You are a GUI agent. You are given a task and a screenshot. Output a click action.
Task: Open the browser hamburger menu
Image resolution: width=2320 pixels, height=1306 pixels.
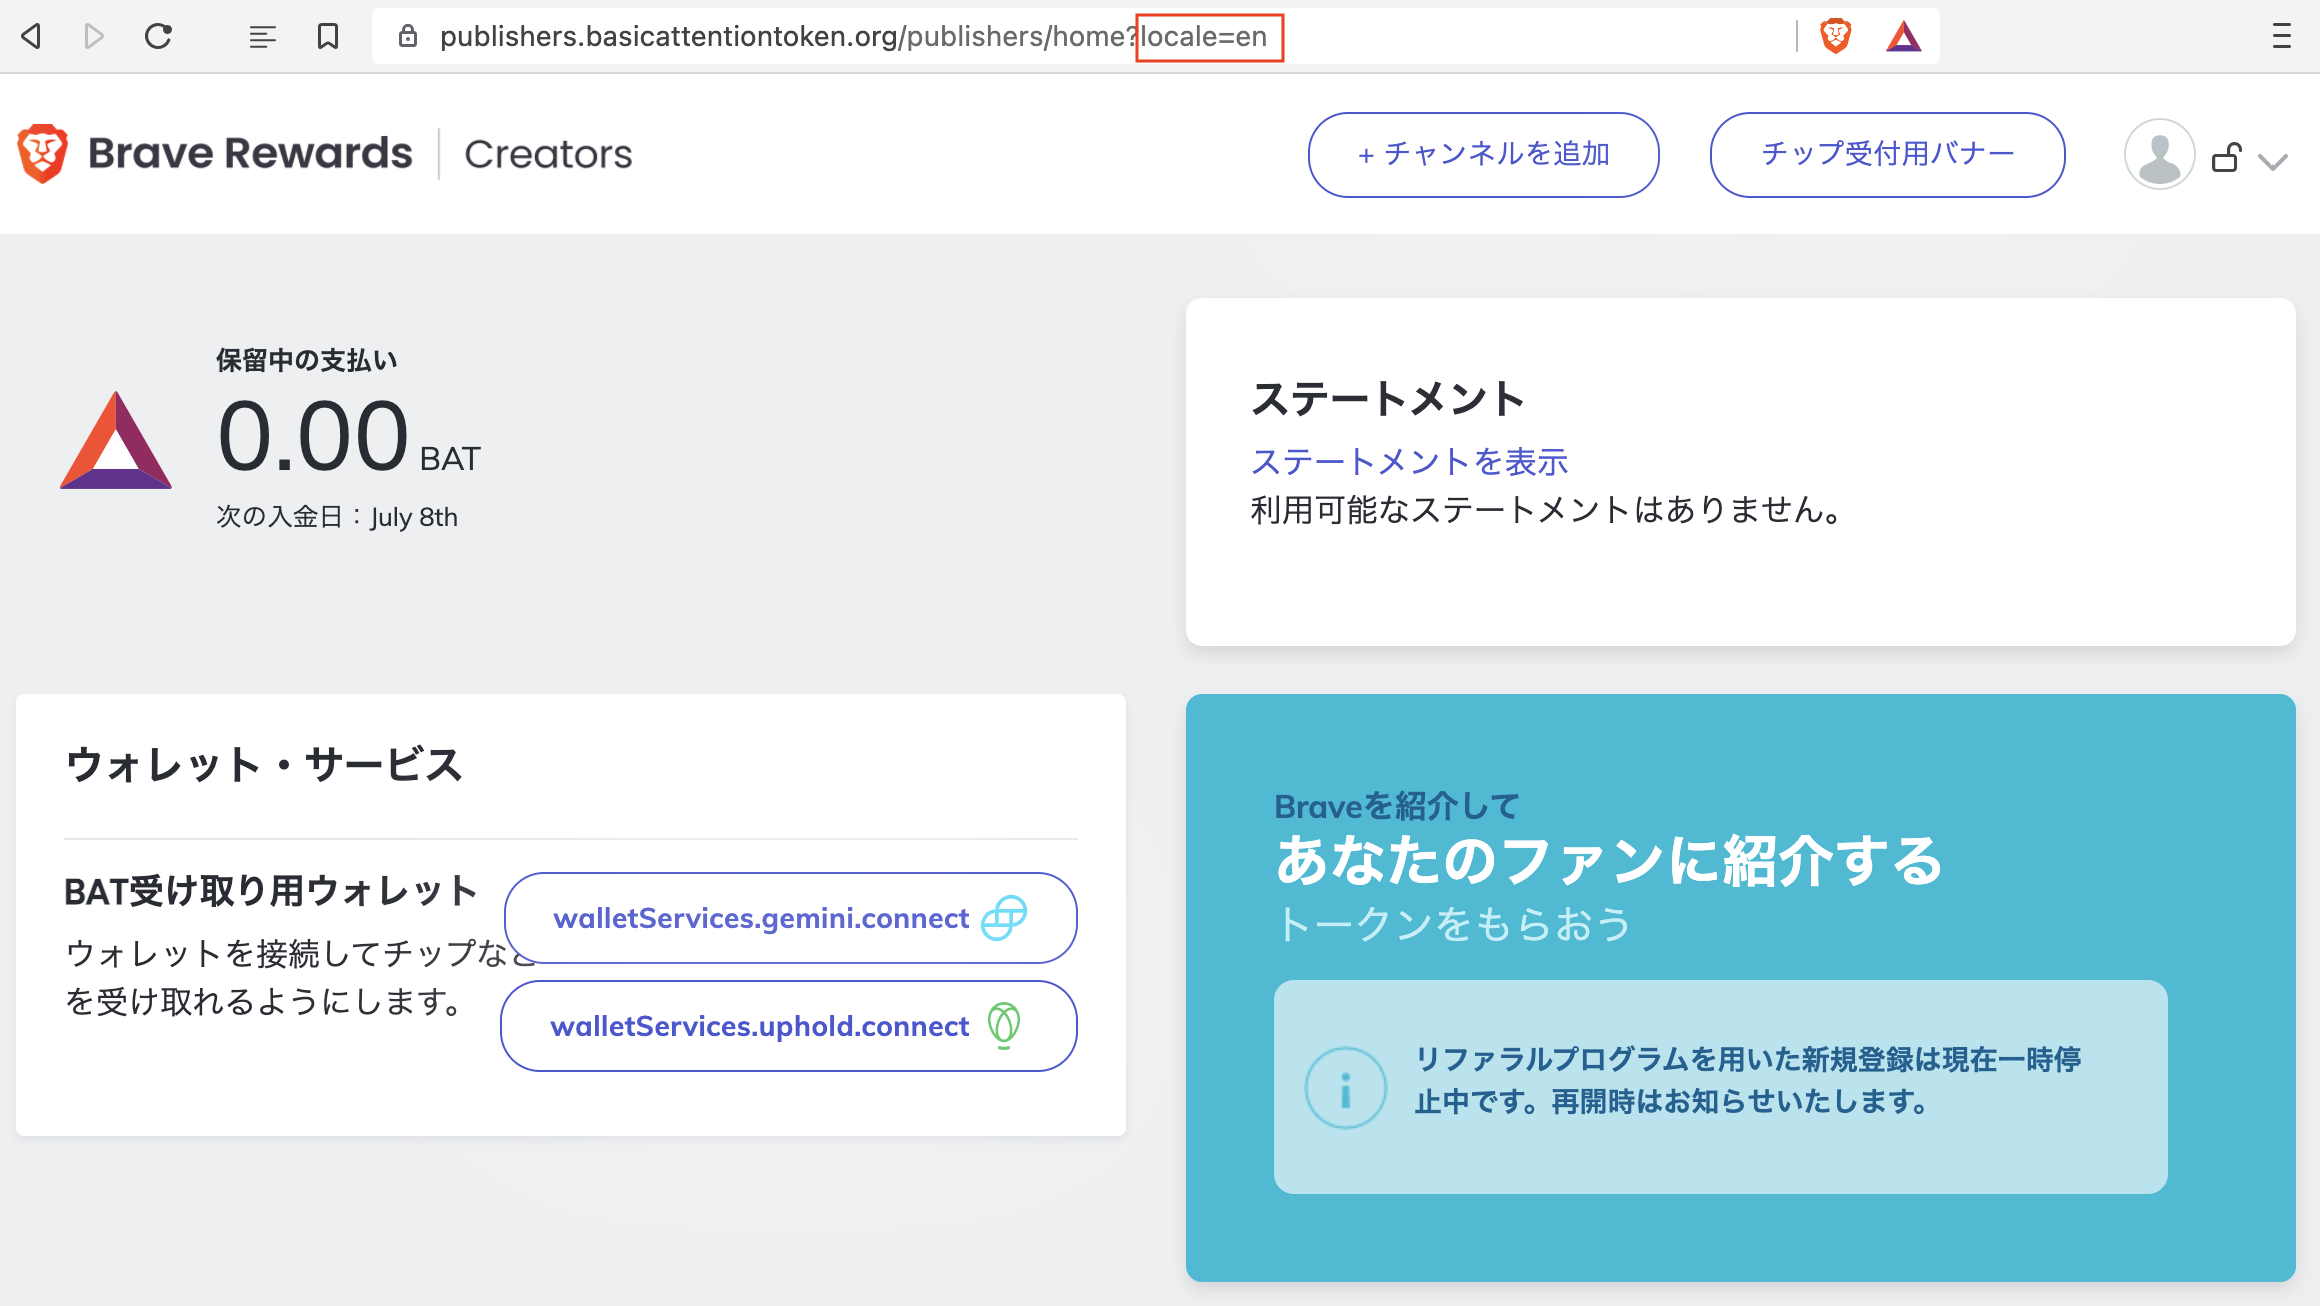pyautogui.click(x=2281, y=37)
